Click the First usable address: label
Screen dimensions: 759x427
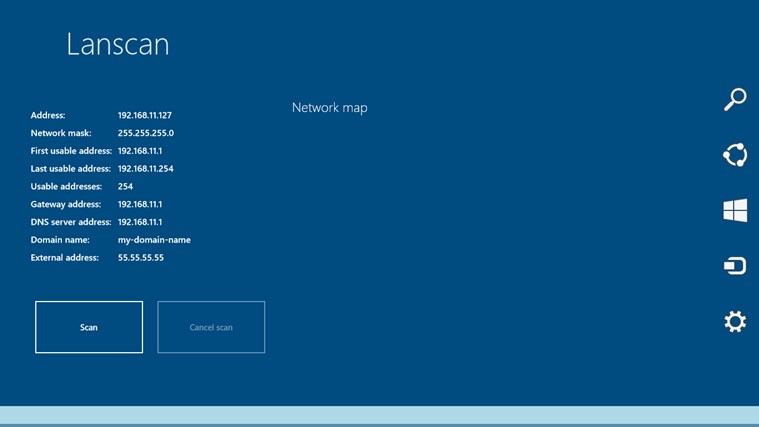71,151
